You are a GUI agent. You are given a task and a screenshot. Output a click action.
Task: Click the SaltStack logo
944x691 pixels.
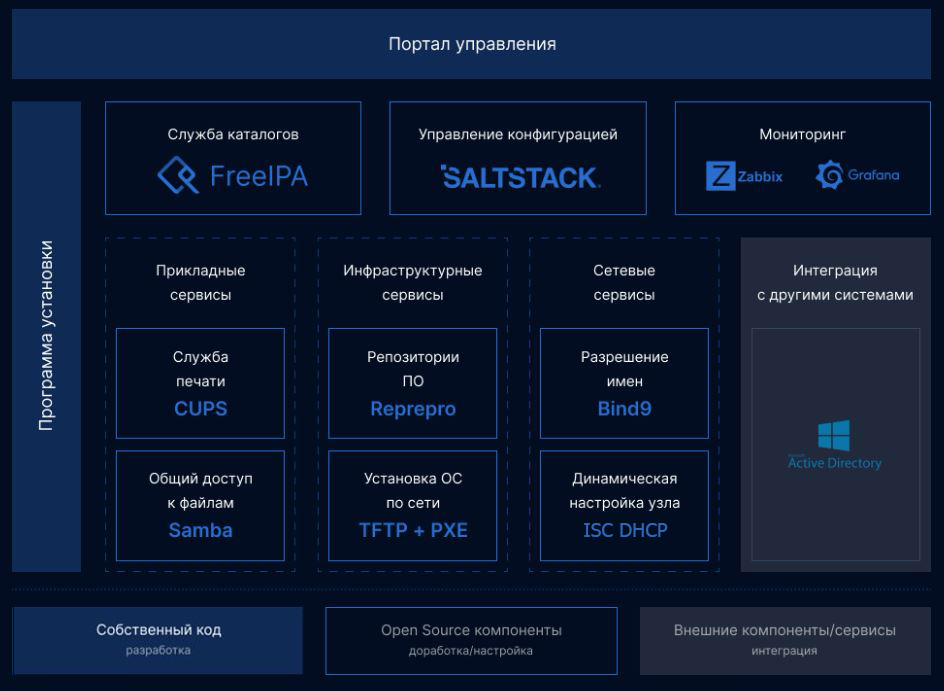(x=521, y=177)
